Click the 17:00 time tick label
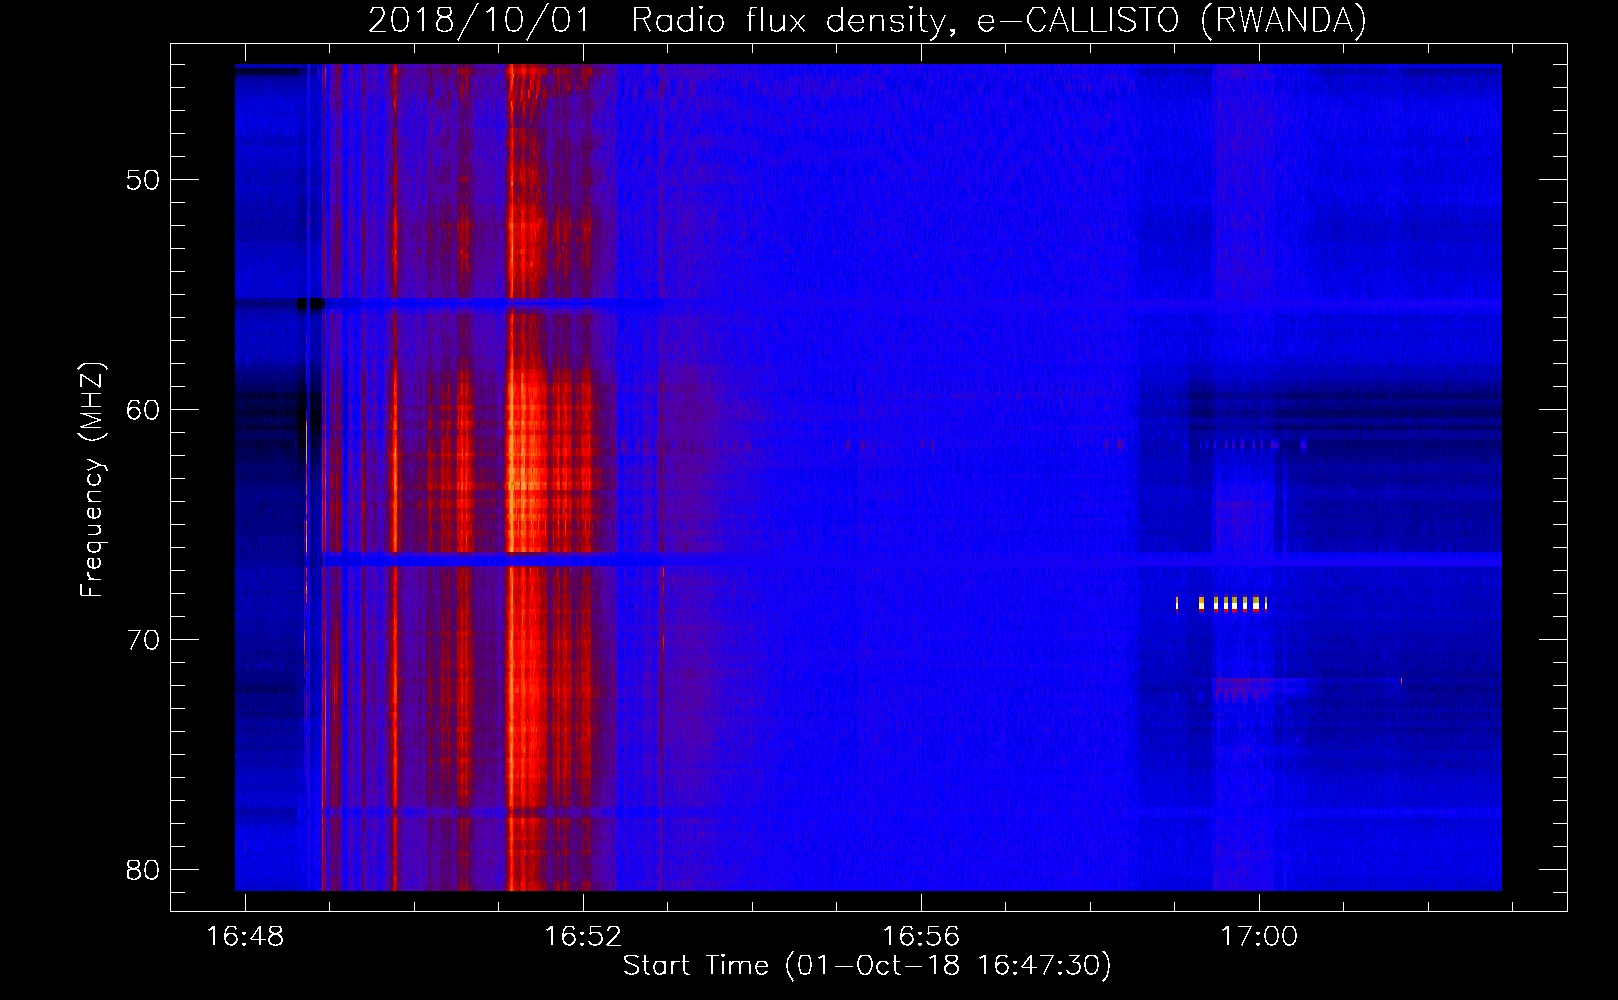This screenshot has height=1000, width=1618. [1259, 937]
